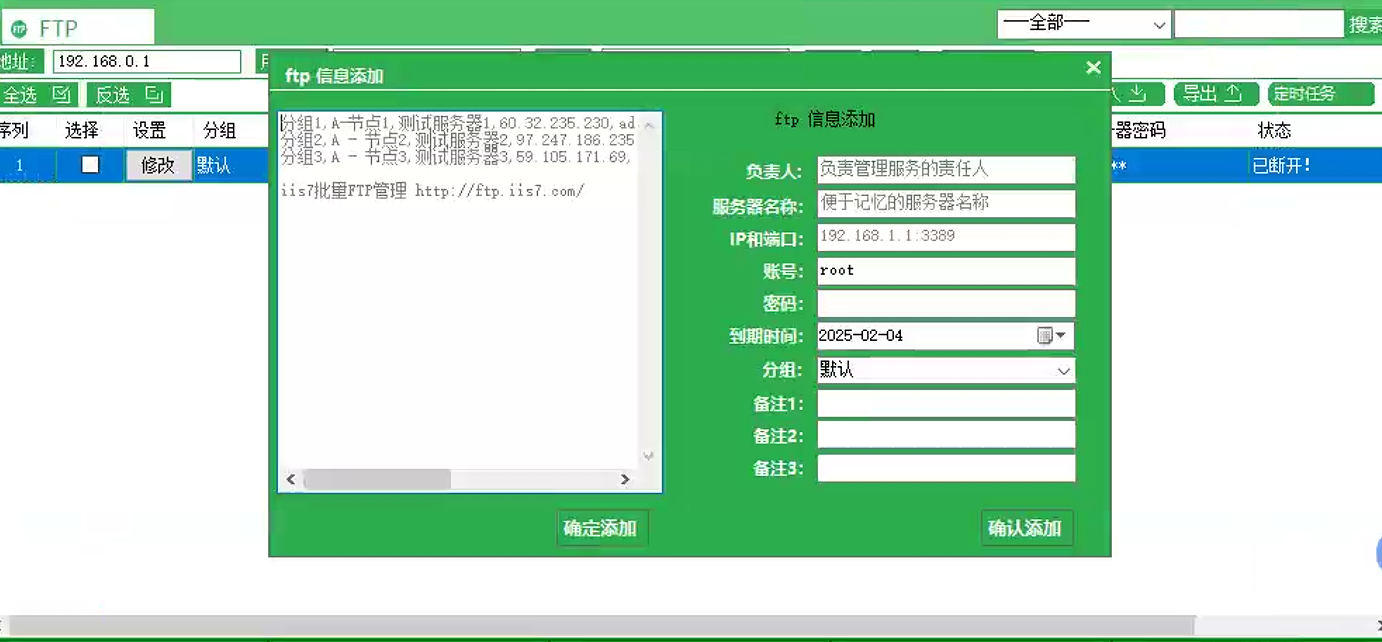Click the text area's right scroll arrow
This screenshot has width=1382, height=642.
[625, 480]
